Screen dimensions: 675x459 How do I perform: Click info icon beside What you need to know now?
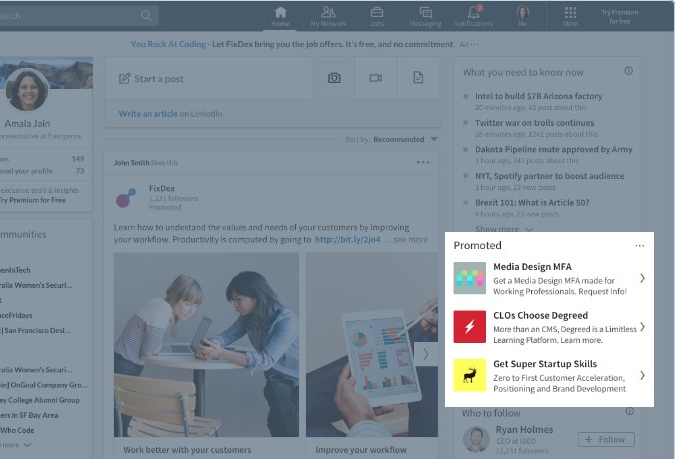pos(629,71)
